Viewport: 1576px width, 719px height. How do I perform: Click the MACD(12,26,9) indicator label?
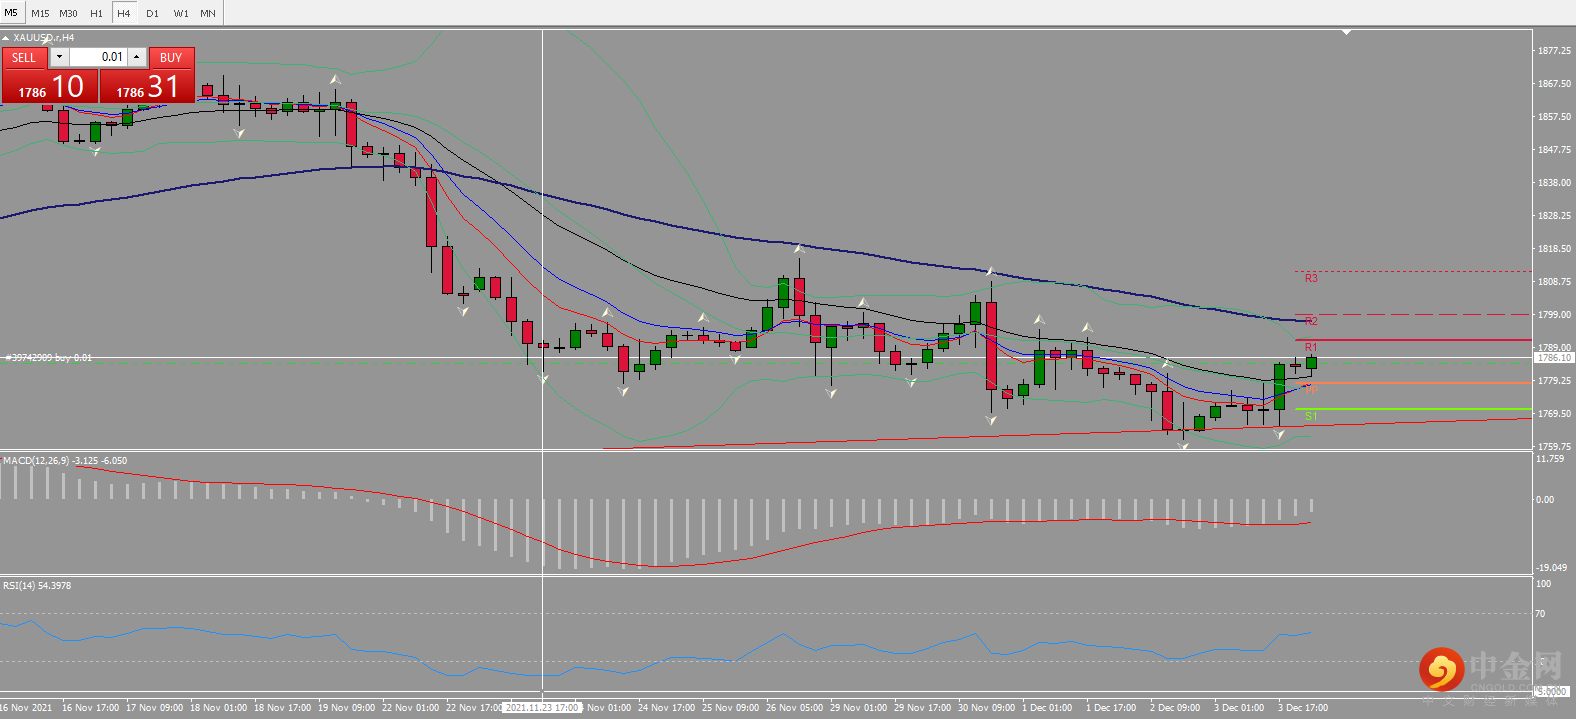65,461
